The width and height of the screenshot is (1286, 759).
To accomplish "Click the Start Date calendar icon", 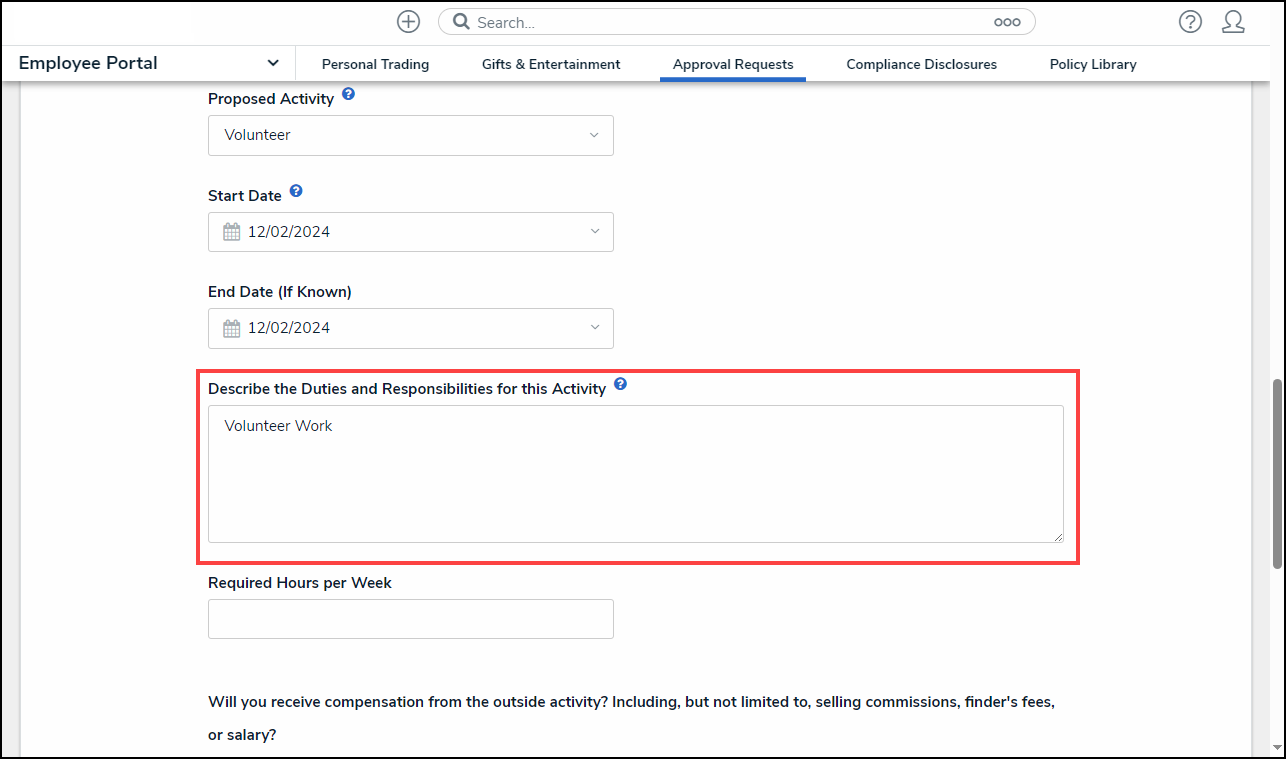I will point(232,232).
